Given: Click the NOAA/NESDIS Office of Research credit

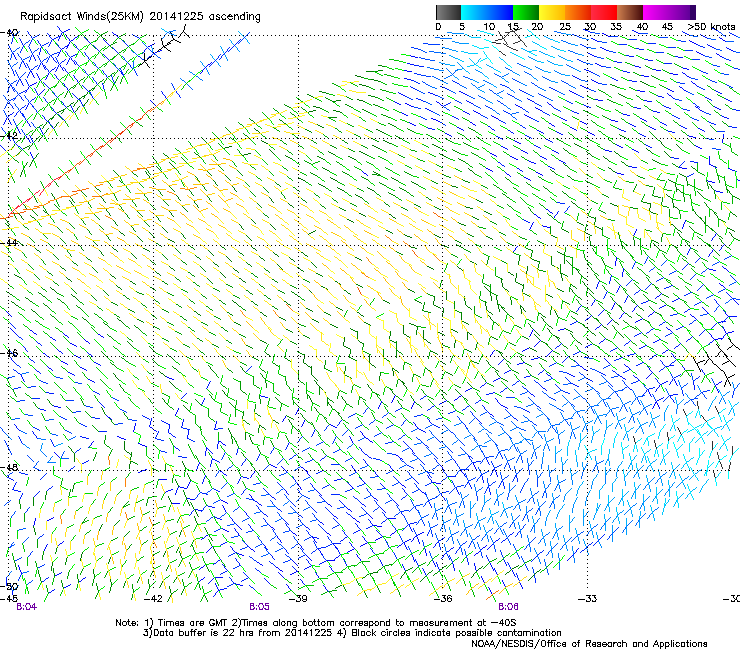Looking at the screenshot, I should point(589,644).
